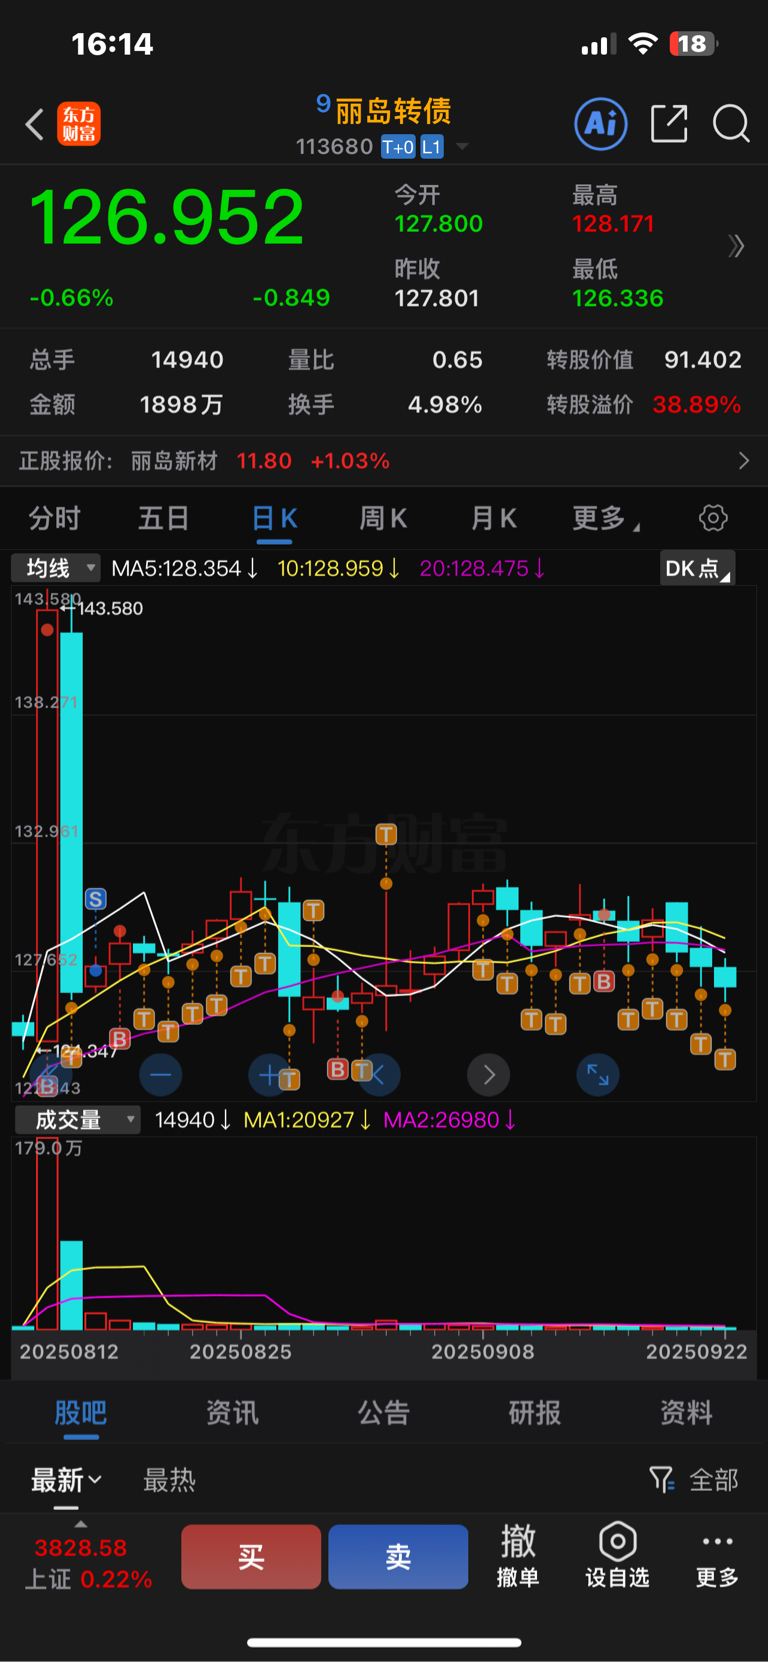The width and height of the screenshot is (768, 1662).
Task: Open the Ai assistant icon
Action: (601, 124)
